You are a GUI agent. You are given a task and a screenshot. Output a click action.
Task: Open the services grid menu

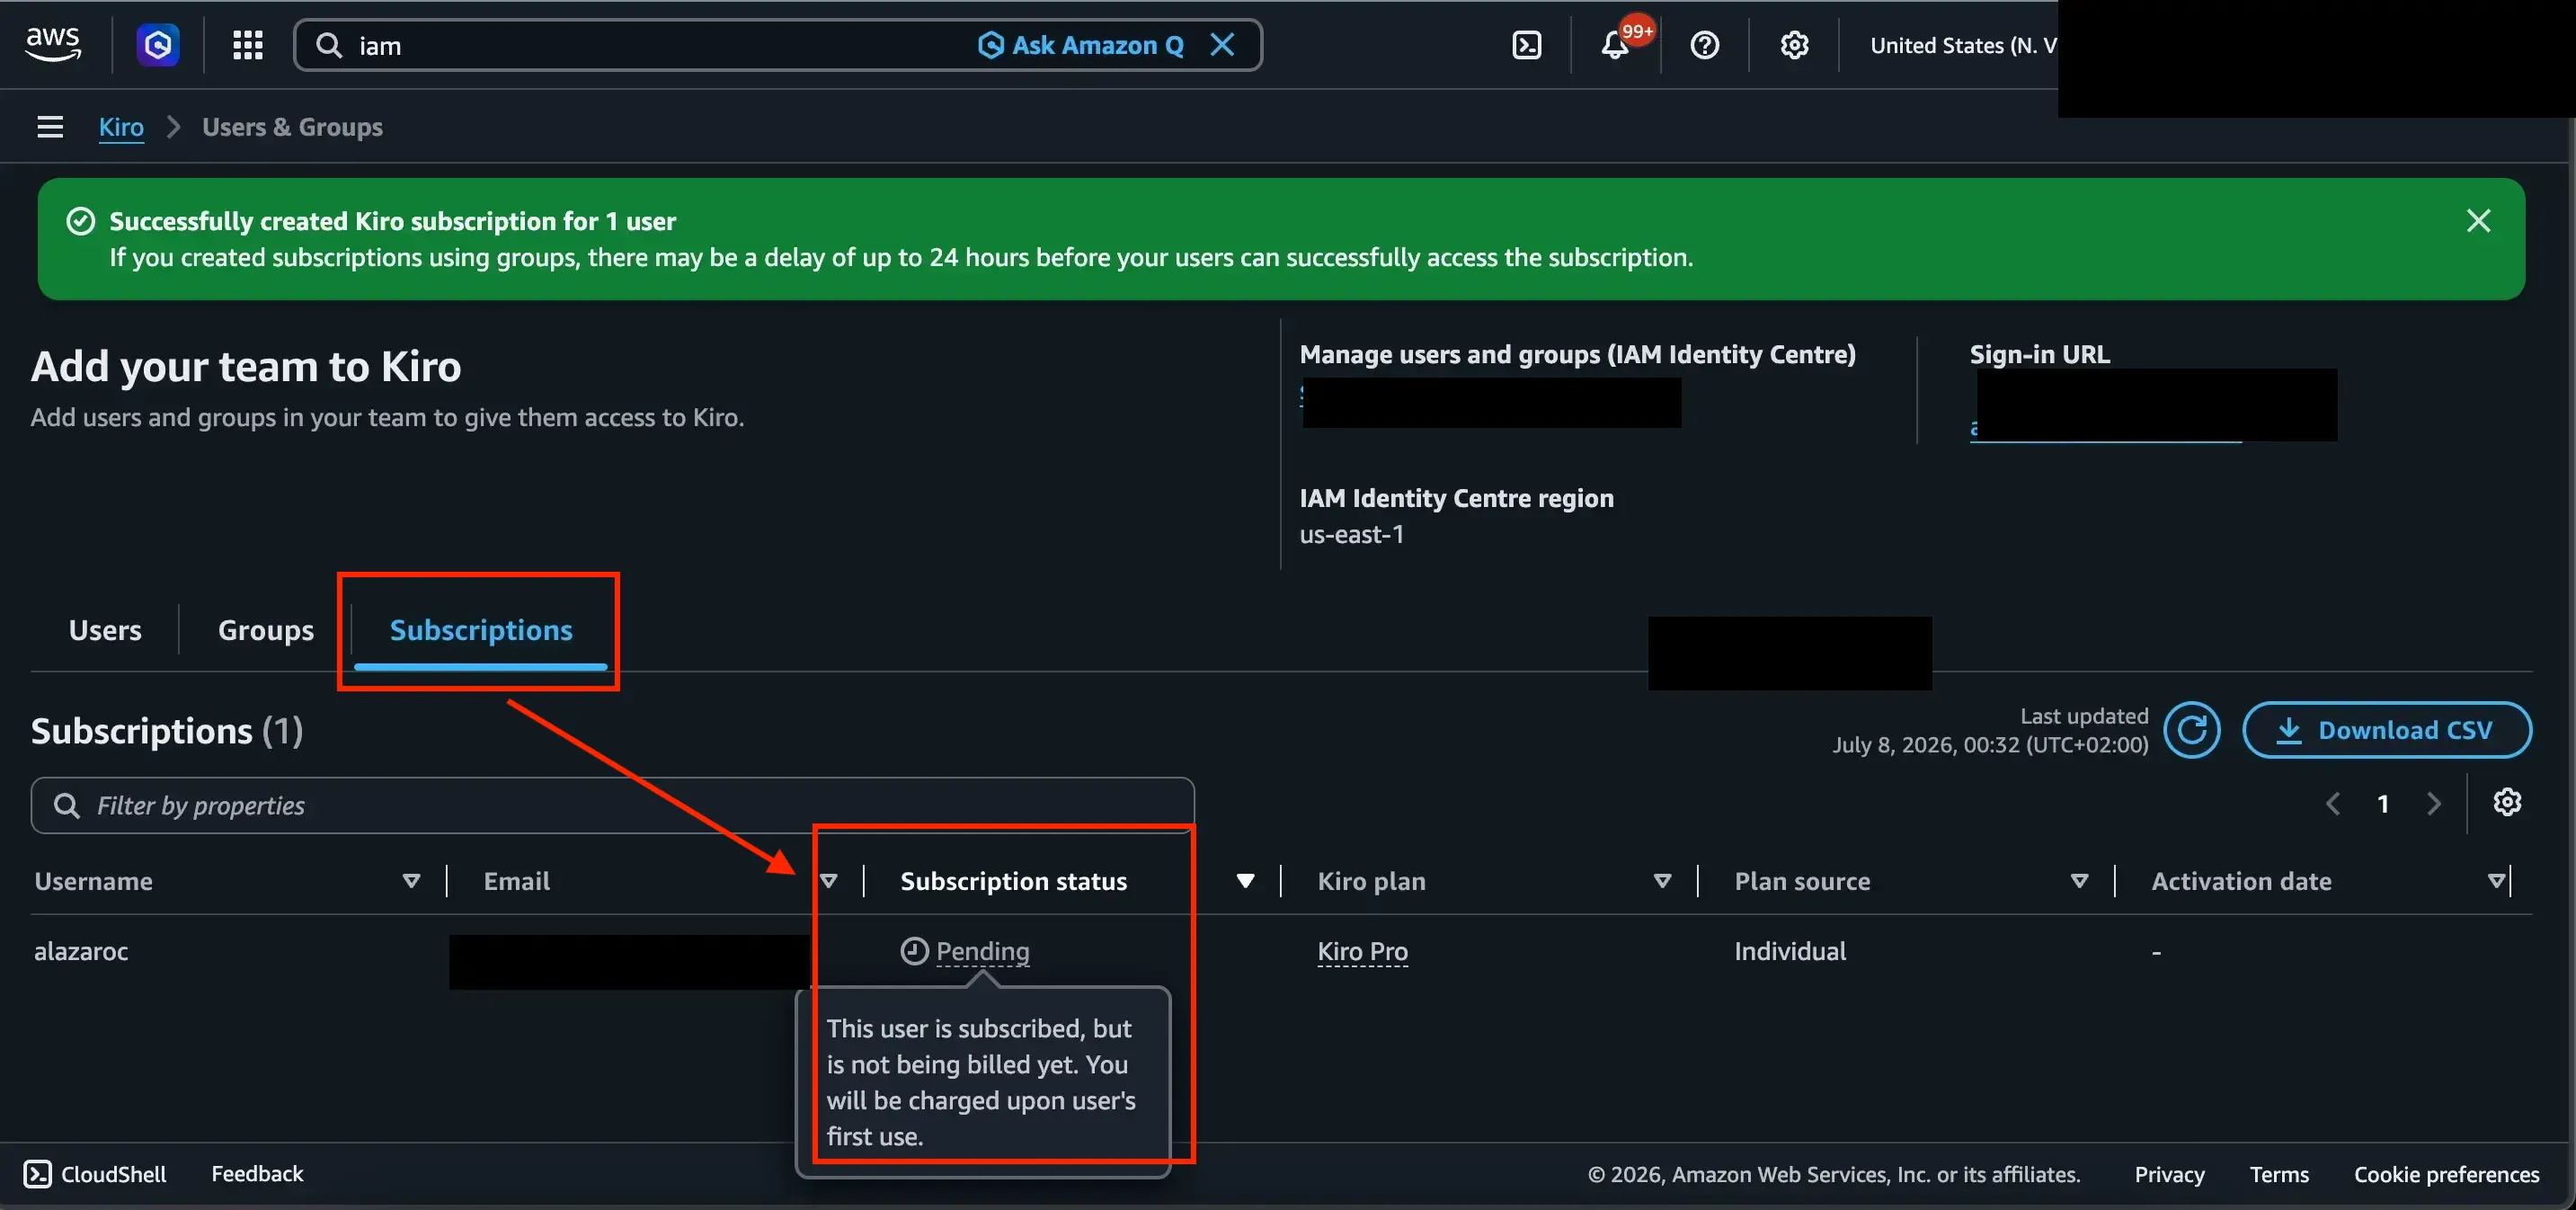[x=247, y=45]
